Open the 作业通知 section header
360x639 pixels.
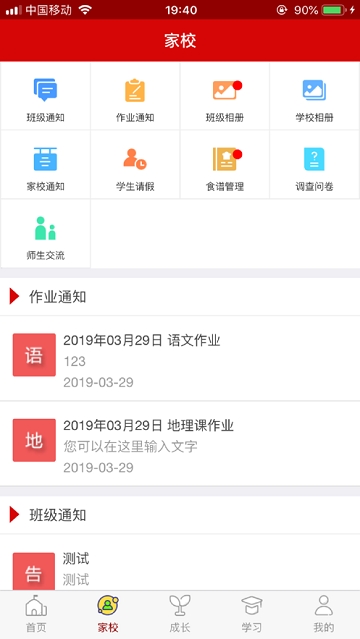(x=180, y=297)
